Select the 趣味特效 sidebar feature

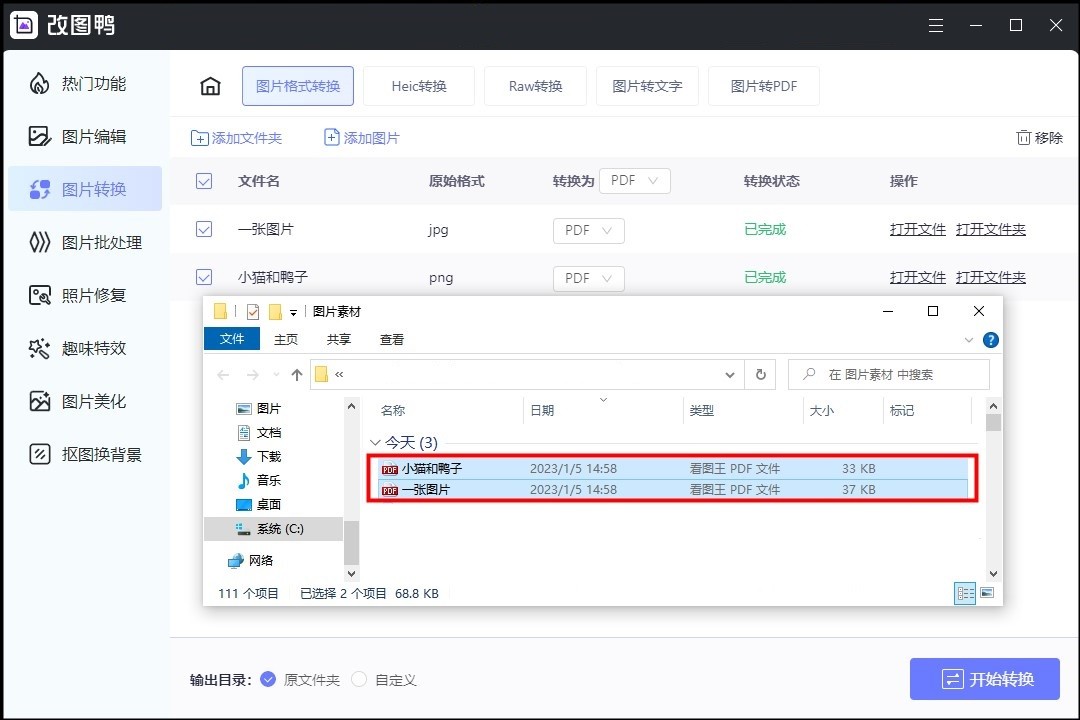click(x=85, y=348)
